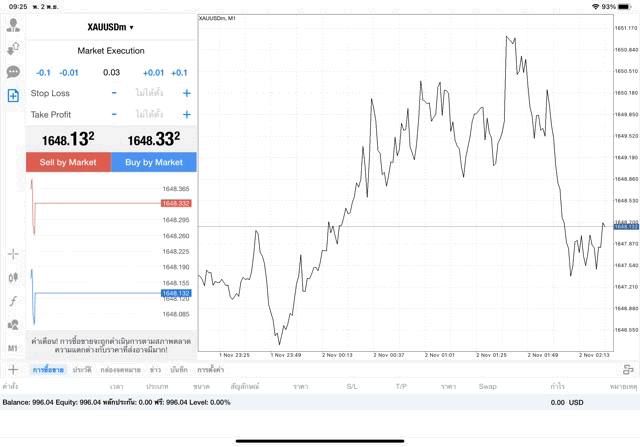The height and width of the screenshot is (447, 640).
Task: Decrease volume by -0.1
Action: pyautogui.click(x=43, y=72)
